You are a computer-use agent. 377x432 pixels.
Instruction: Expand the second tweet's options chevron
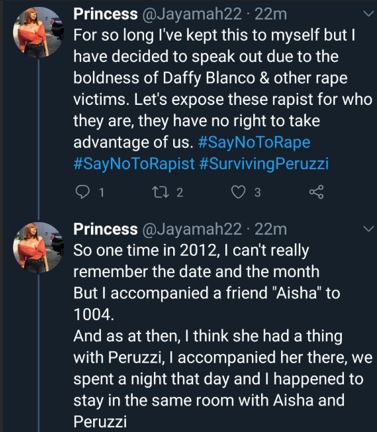click(368, 229)
